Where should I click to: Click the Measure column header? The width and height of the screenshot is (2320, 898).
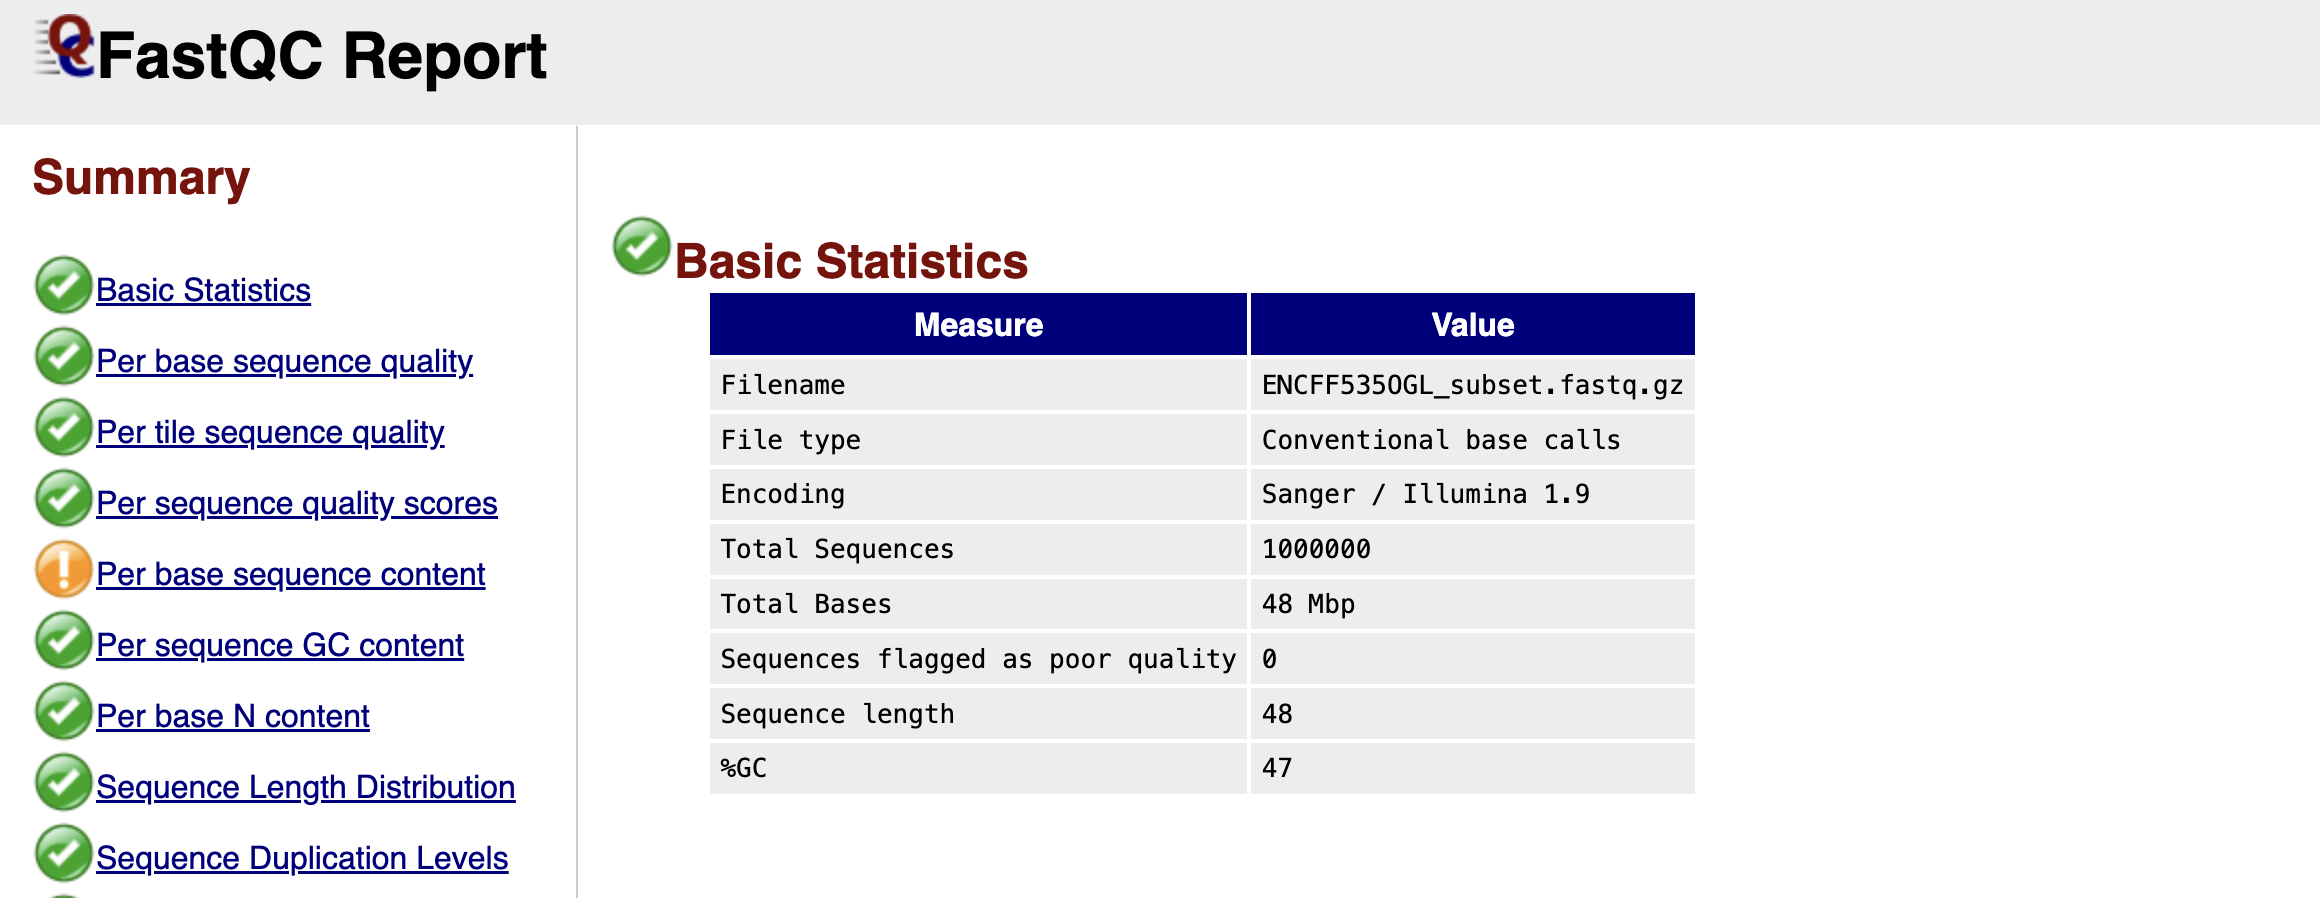[978, 324]
